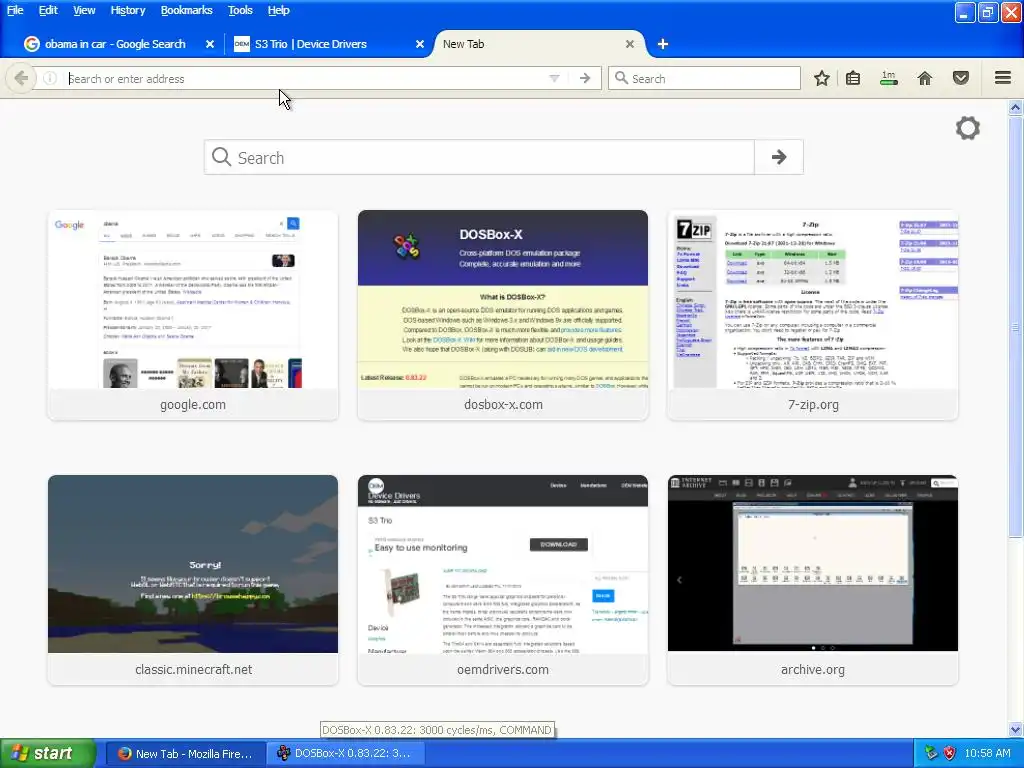Screen dimensions: 1024x768
Task: Click the Back navigation arrow button
Action: [20, 78]
